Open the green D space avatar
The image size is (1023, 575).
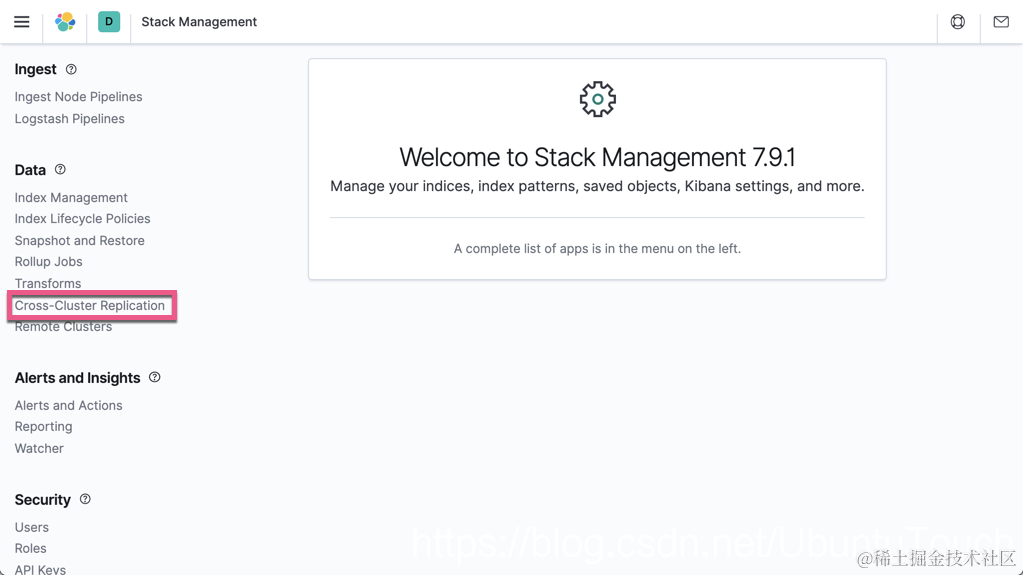(109, 22)
